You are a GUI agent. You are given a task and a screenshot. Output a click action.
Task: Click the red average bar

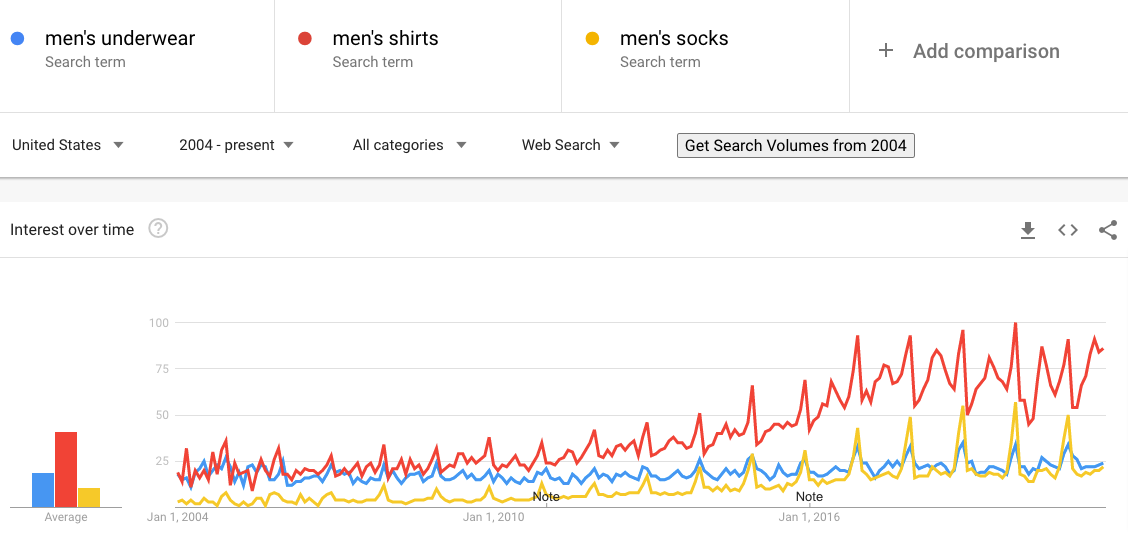66,468
